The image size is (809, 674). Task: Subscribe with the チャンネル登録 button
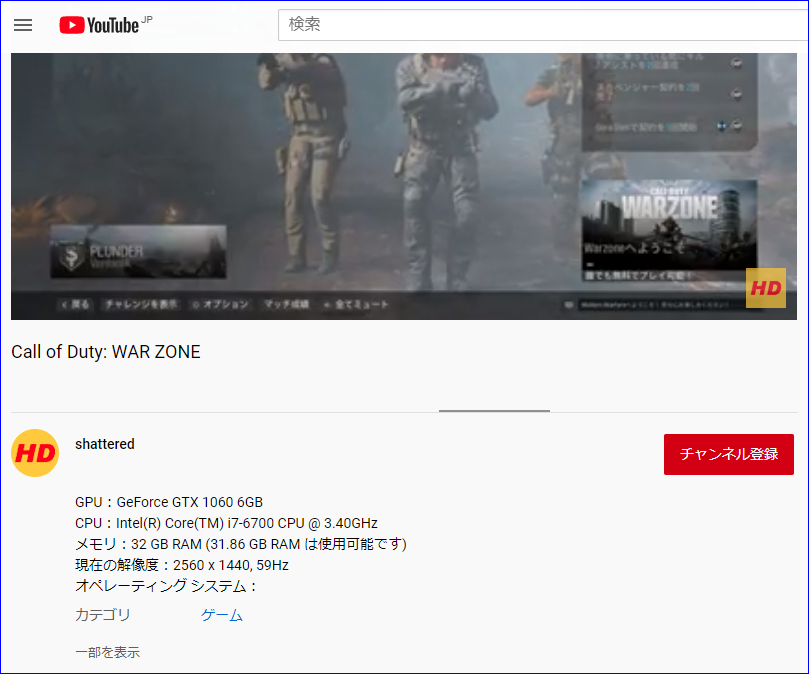[729, 454]
